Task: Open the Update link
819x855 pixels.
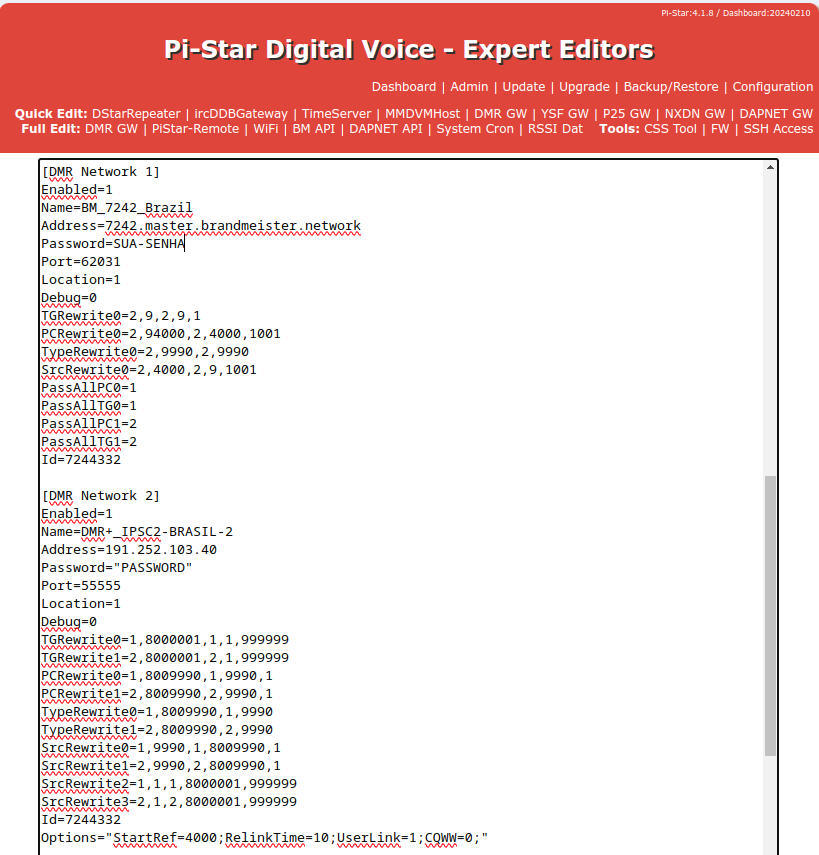Action: tap(523, 87)
